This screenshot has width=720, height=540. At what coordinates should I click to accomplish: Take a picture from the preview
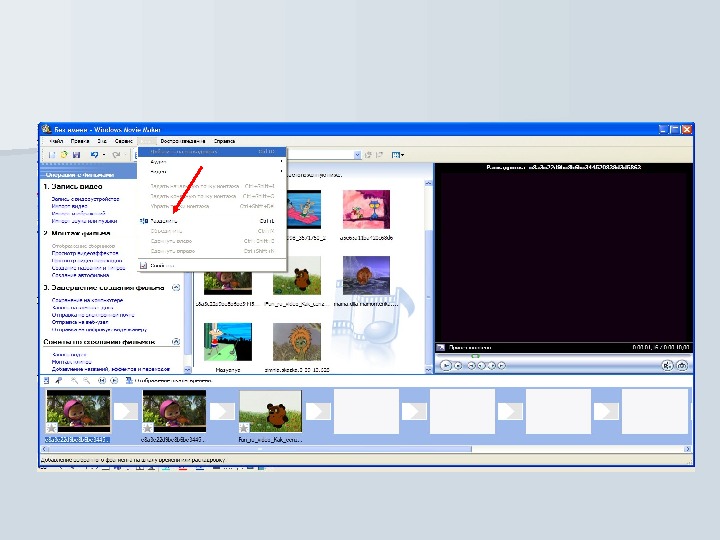point(682,366)
